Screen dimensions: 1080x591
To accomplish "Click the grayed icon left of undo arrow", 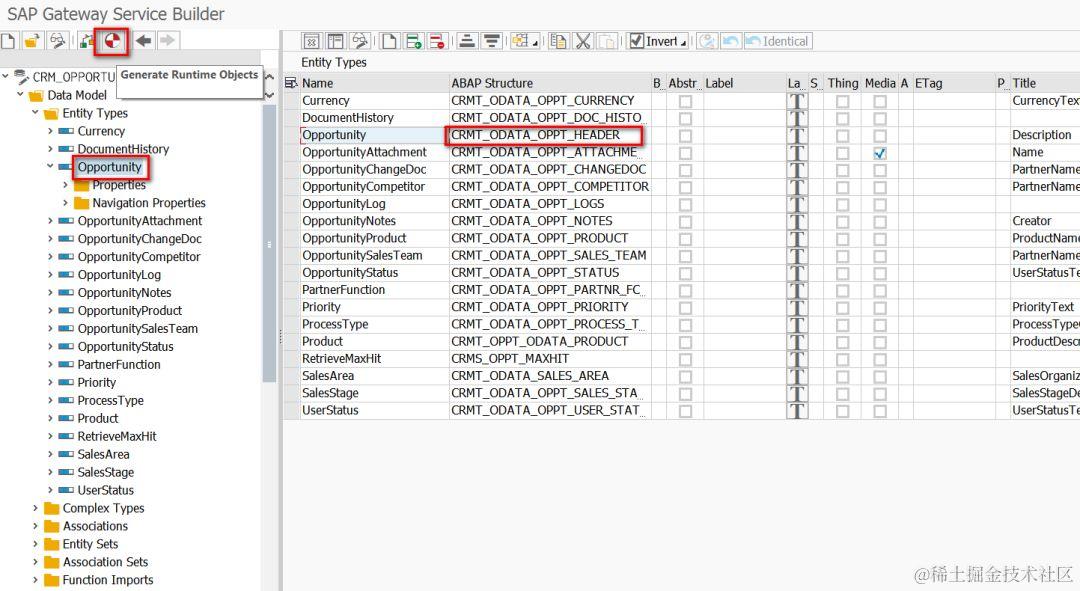I will click(x=707, y=41).
